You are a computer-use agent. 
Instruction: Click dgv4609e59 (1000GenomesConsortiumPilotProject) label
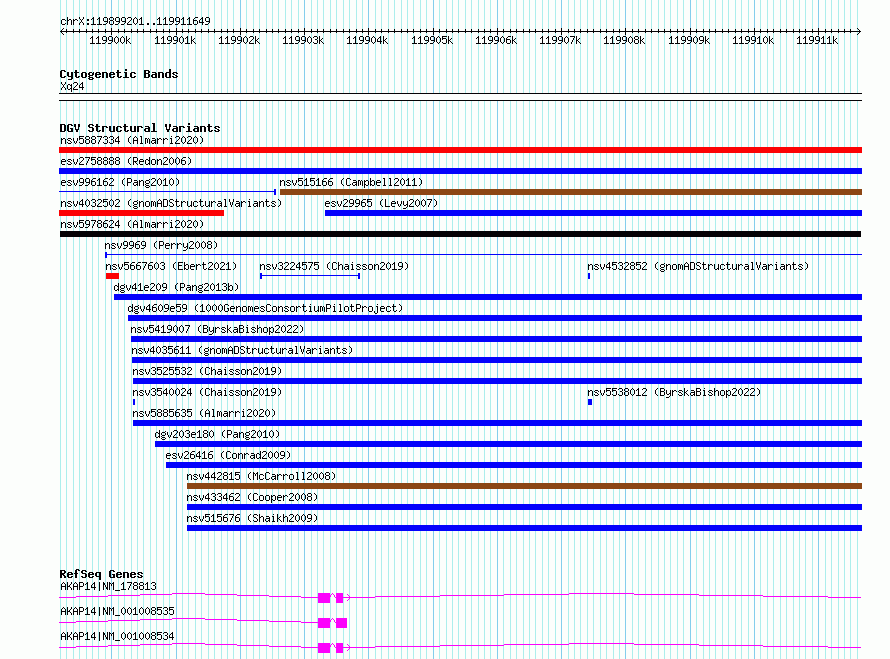tap(265, 308)
